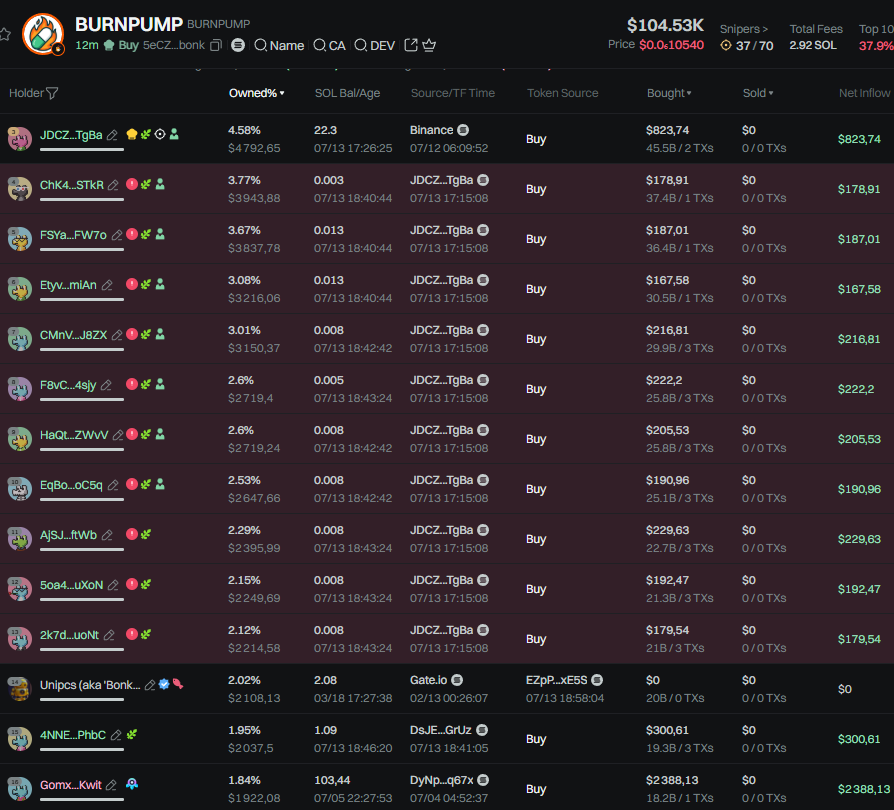Click the rocket icon on Gomx...Kwit row
The image size is (894, 810).
[132, 784]
